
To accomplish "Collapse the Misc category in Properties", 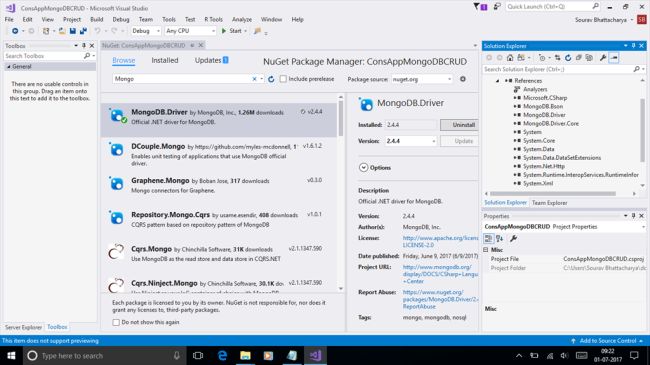I will (x=486, y=250).
